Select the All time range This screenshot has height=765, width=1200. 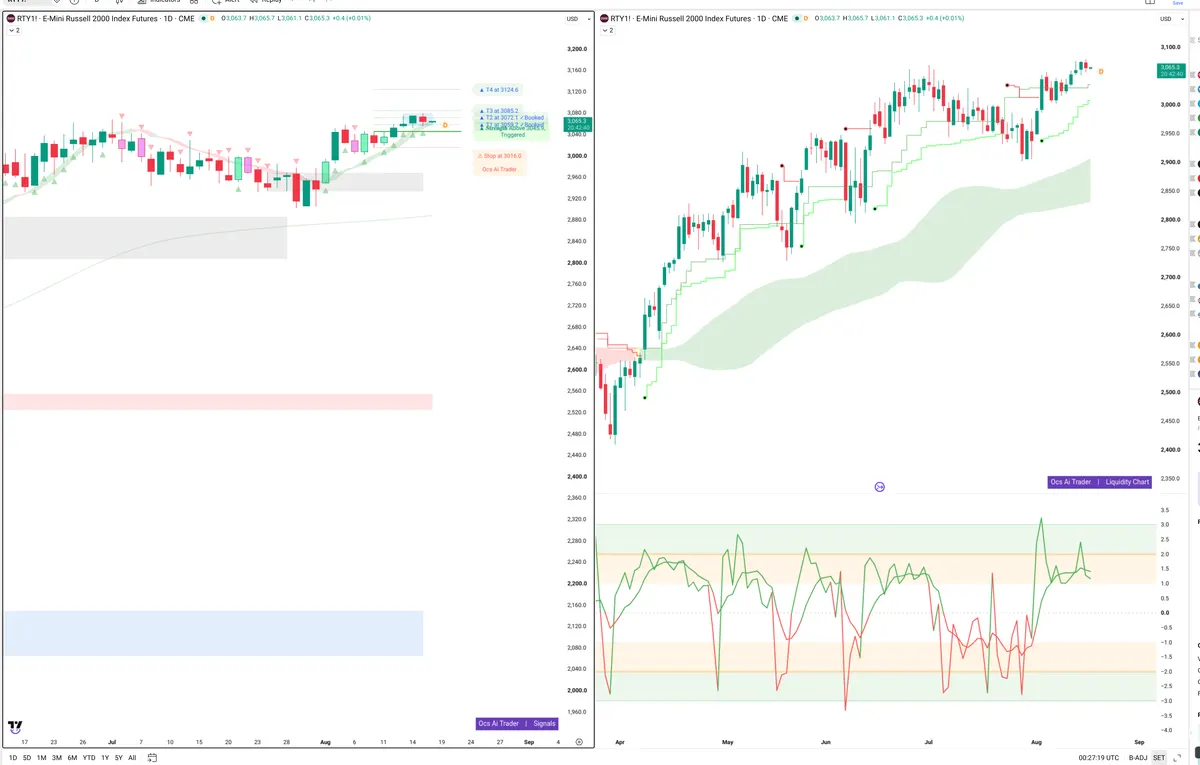pyautogui.click(x=132, y=758)
